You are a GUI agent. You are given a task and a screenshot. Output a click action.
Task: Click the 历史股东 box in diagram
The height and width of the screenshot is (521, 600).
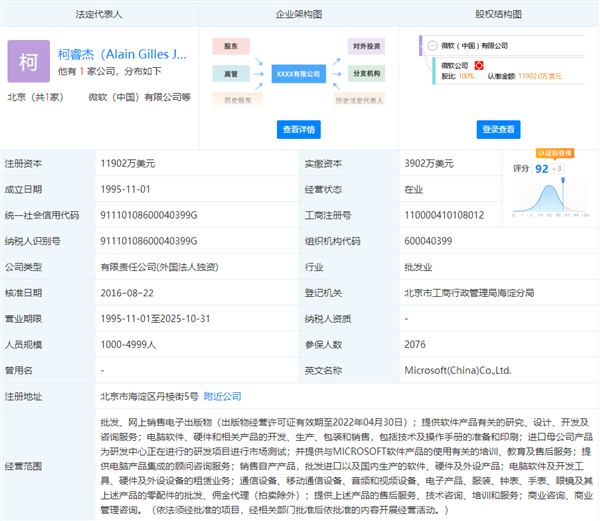[238, 100]
